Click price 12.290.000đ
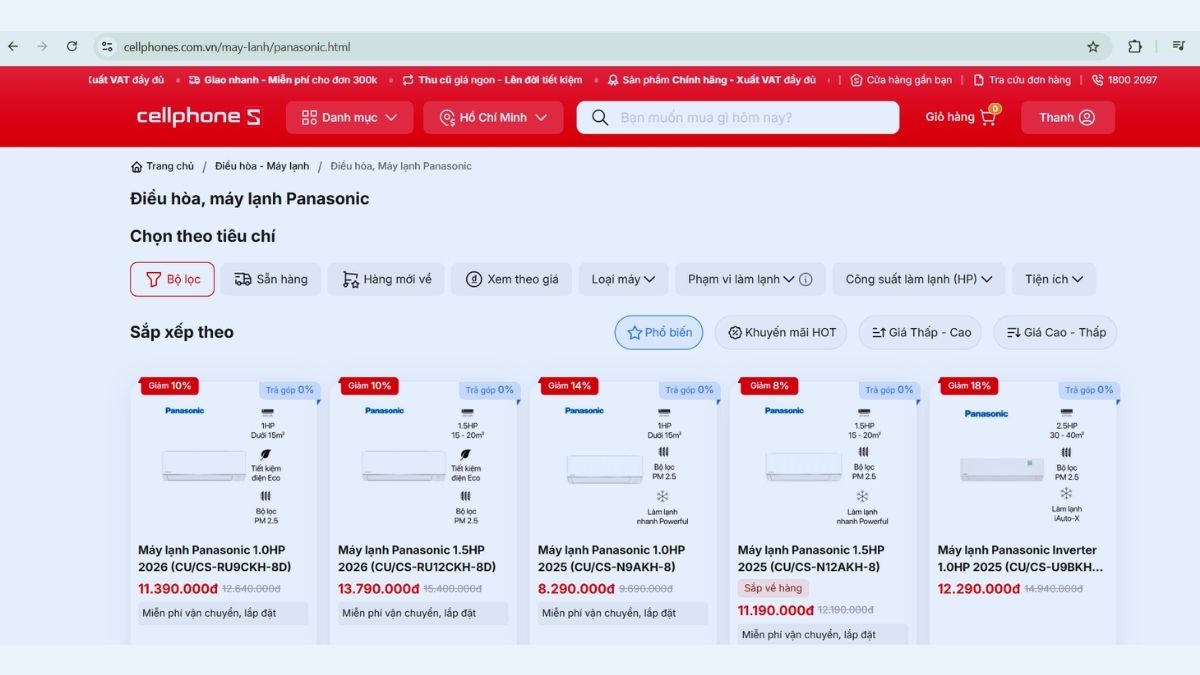This screenshot has width=1200, height=675. pos(979,589)
